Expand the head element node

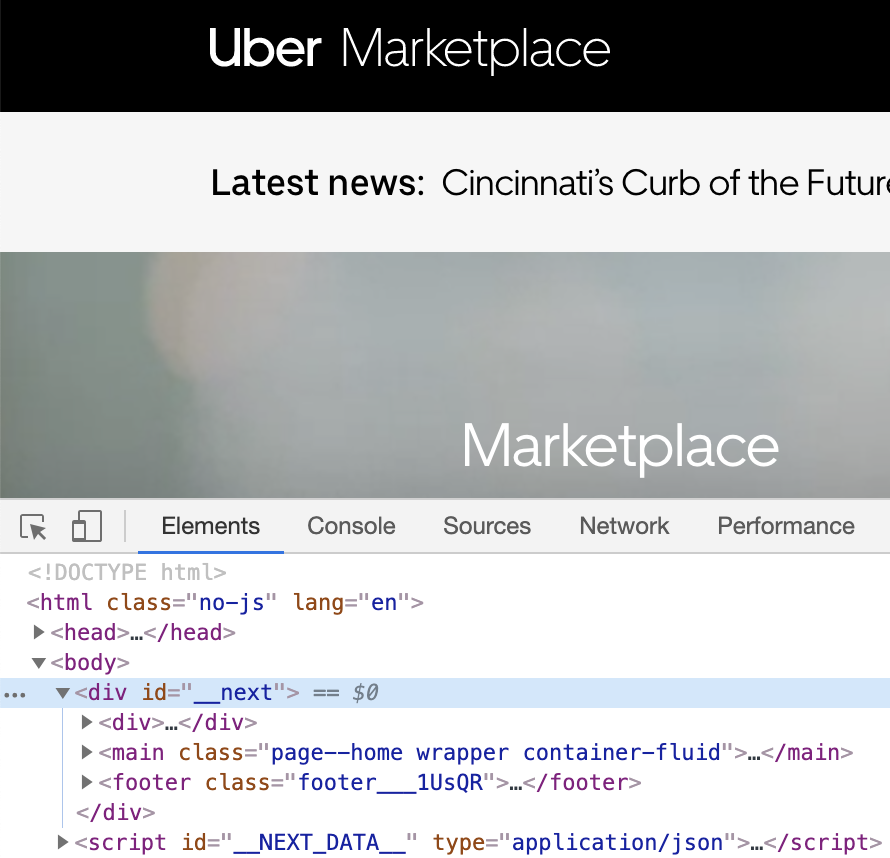[x=39, y=632]
